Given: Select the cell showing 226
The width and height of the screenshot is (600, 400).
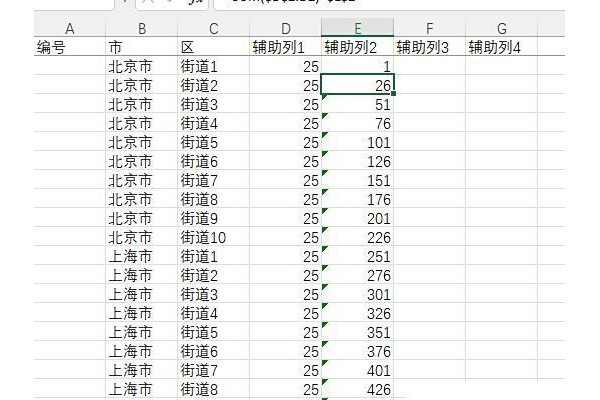Looking at the screenshot, I should click(x=357, y=237).
